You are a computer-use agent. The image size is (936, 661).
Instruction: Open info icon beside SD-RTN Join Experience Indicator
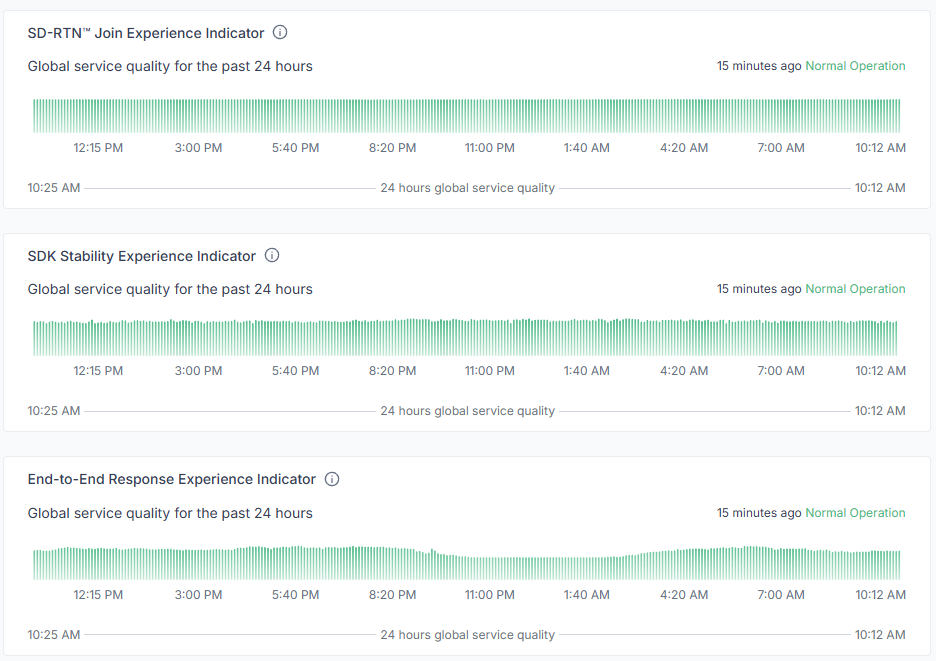(x=280, y=32)
